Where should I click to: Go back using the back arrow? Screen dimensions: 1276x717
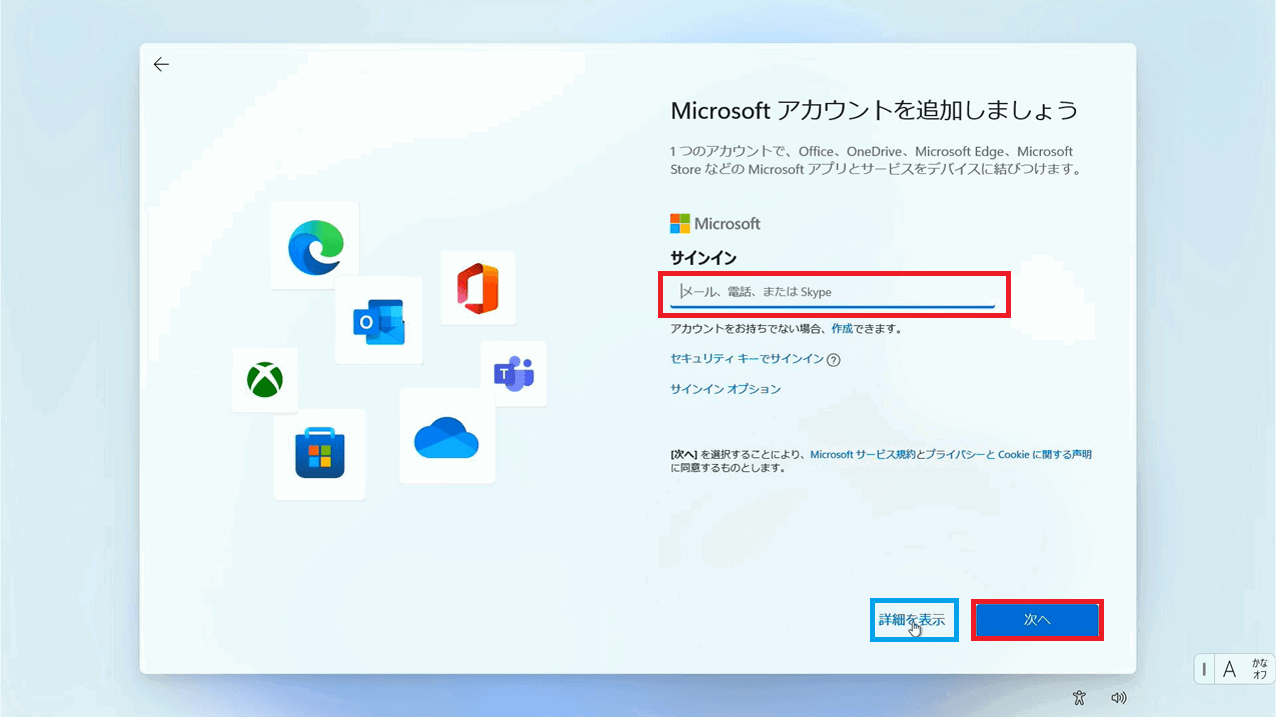[161, 65]
